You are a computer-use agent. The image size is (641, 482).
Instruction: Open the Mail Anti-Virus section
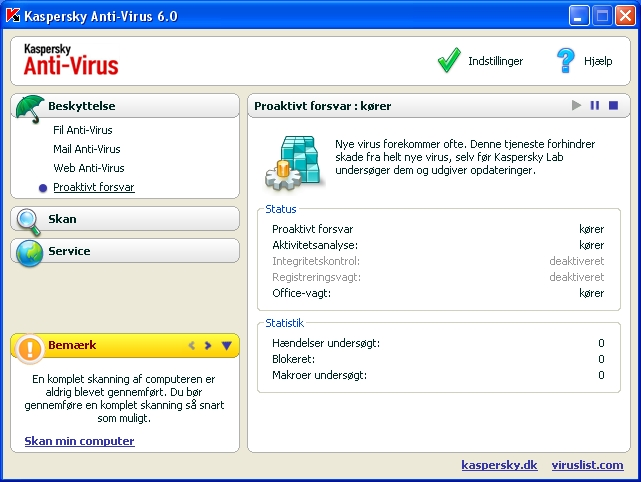[x=87, y=149]
